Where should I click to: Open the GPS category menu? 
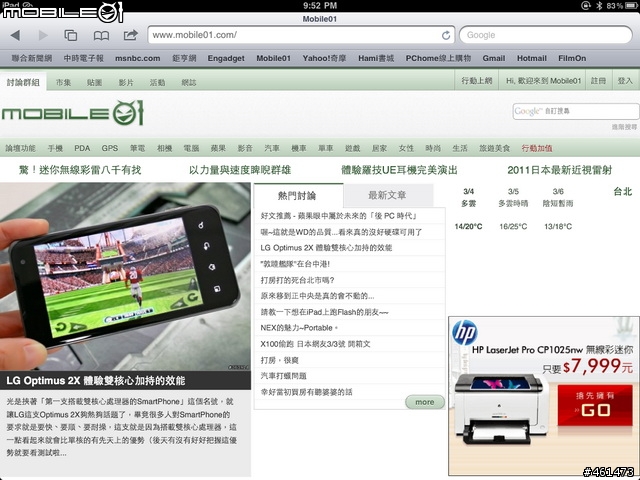click(x=110, y=148)
